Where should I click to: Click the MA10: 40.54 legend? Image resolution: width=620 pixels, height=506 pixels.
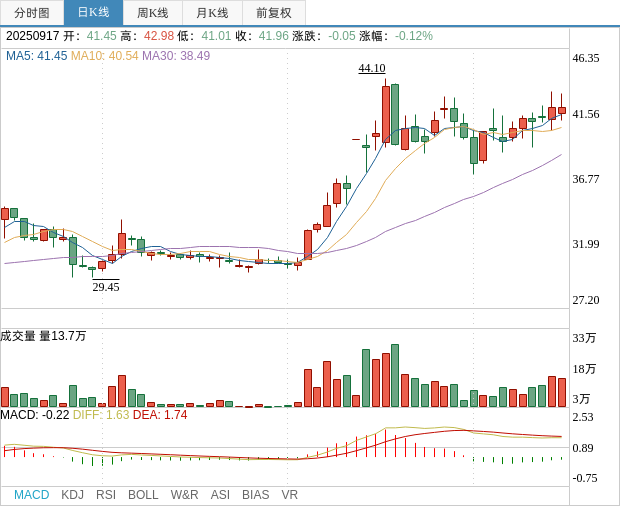coord(104,56)
